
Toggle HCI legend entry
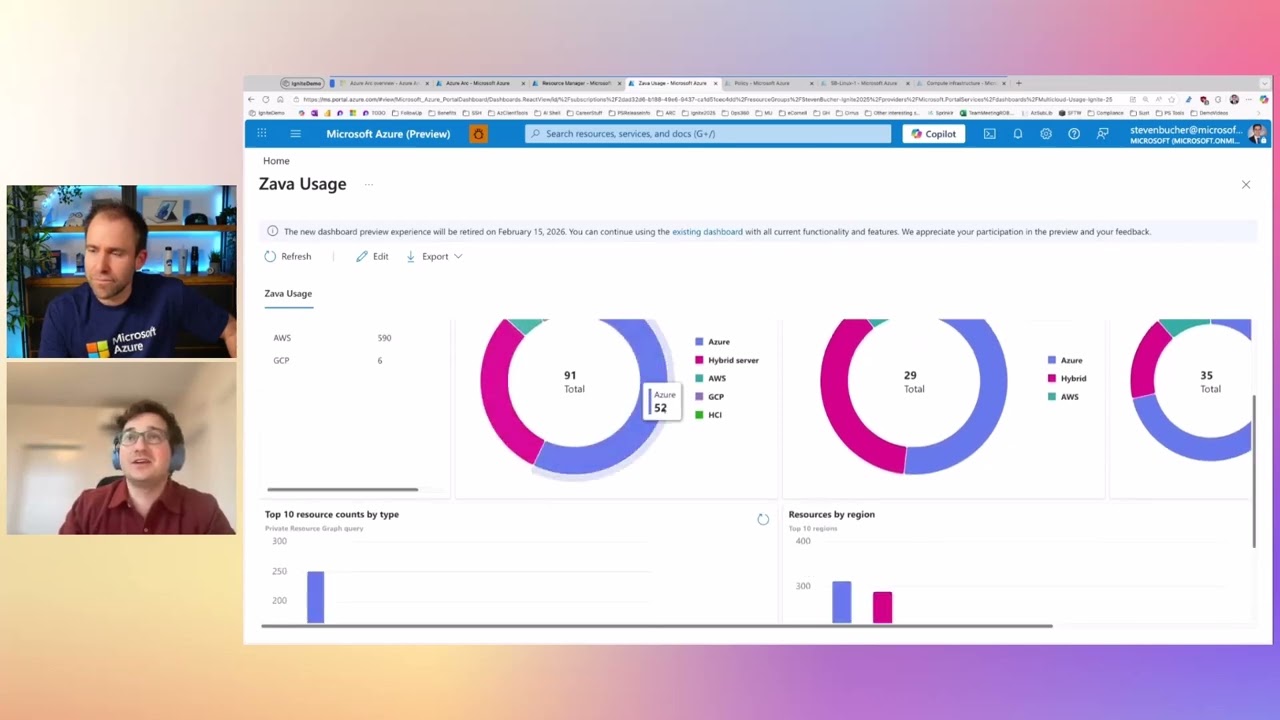tap(709, 415)
